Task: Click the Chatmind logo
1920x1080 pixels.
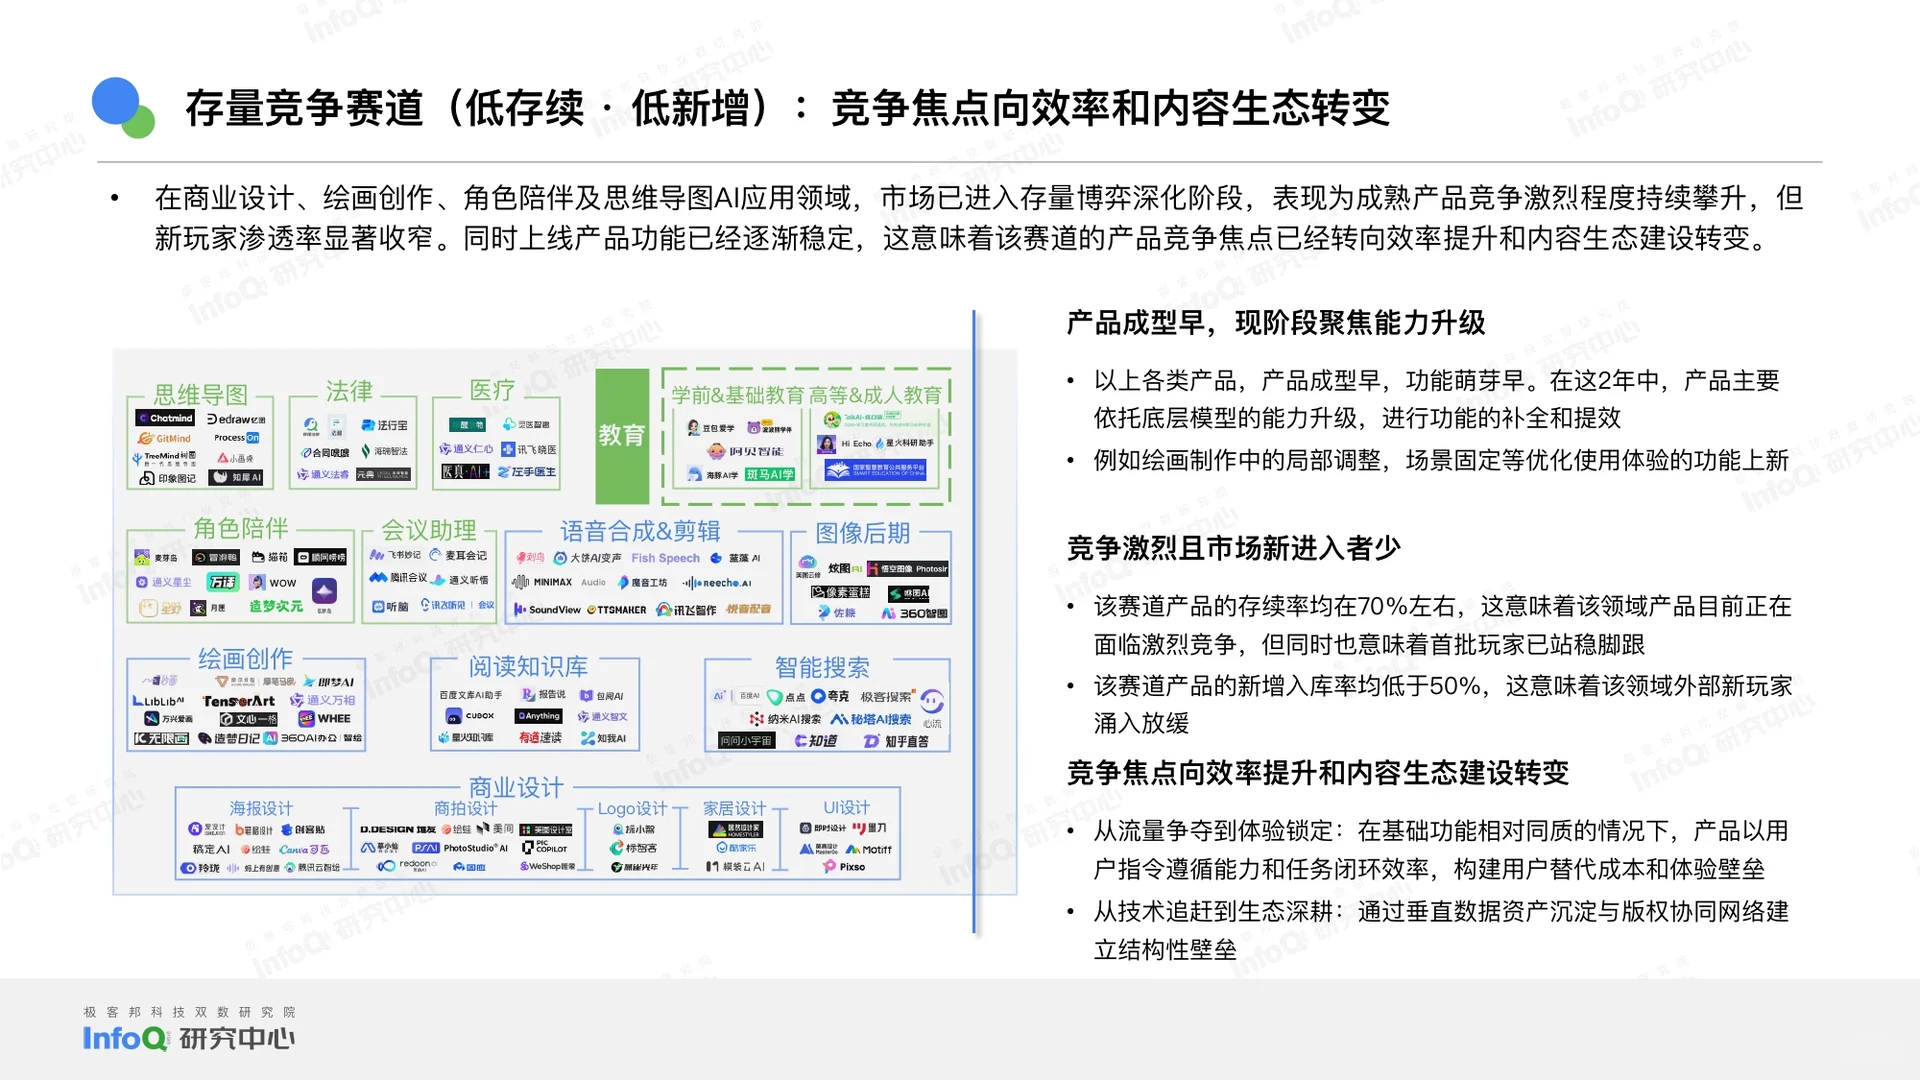Action: [x=165, y=418]
